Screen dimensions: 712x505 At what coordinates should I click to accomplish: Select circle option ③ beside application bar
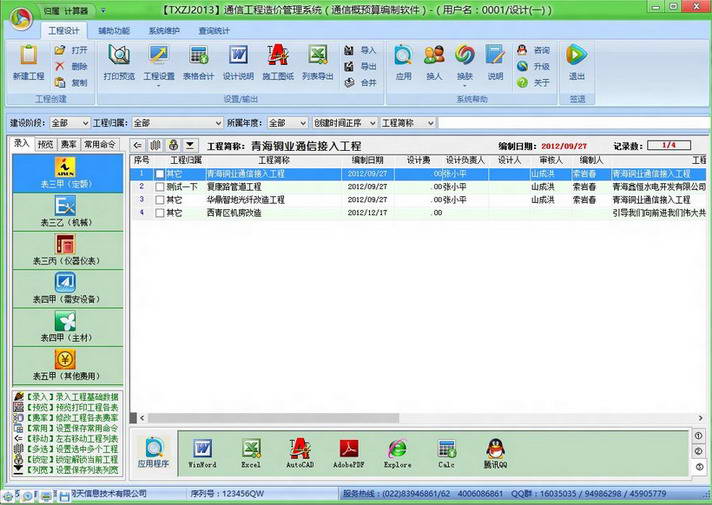(x=698, y=466)
